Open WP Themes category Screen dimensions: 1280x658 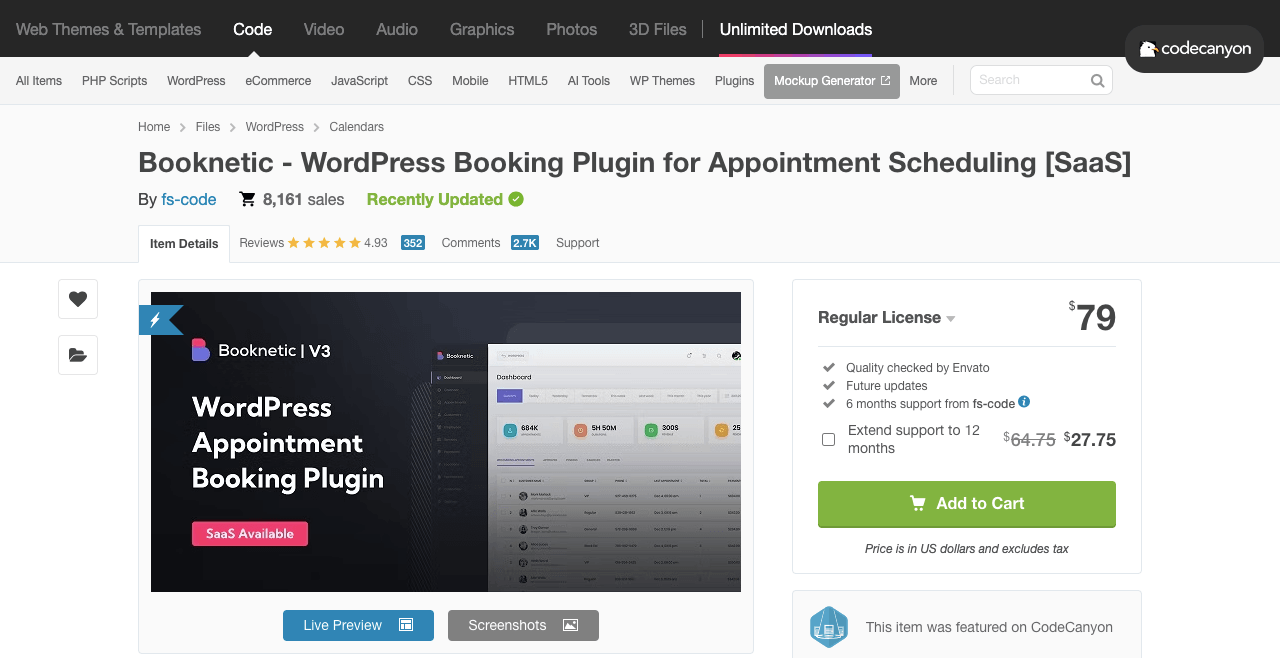coord(662,81)
